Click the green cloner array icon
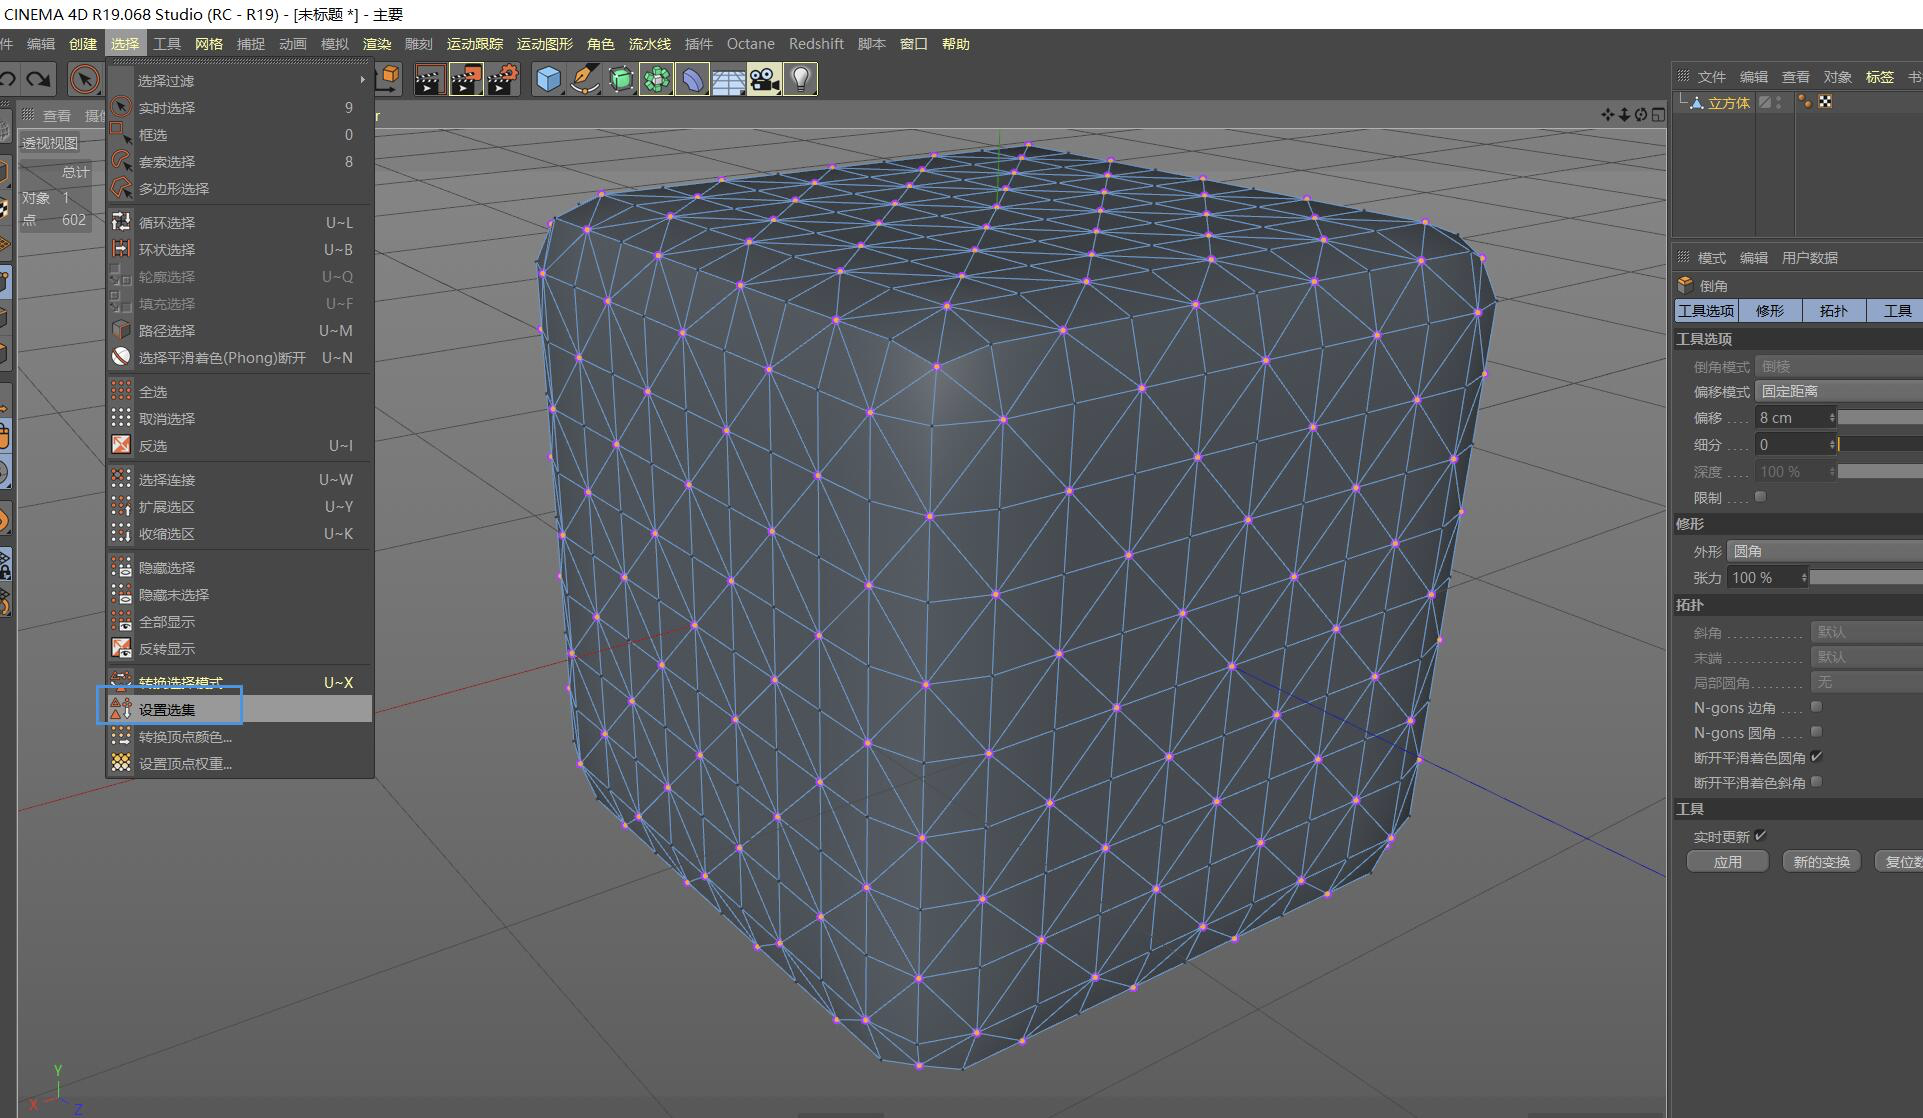1923x1118 pixels. [x=656, y=79]
